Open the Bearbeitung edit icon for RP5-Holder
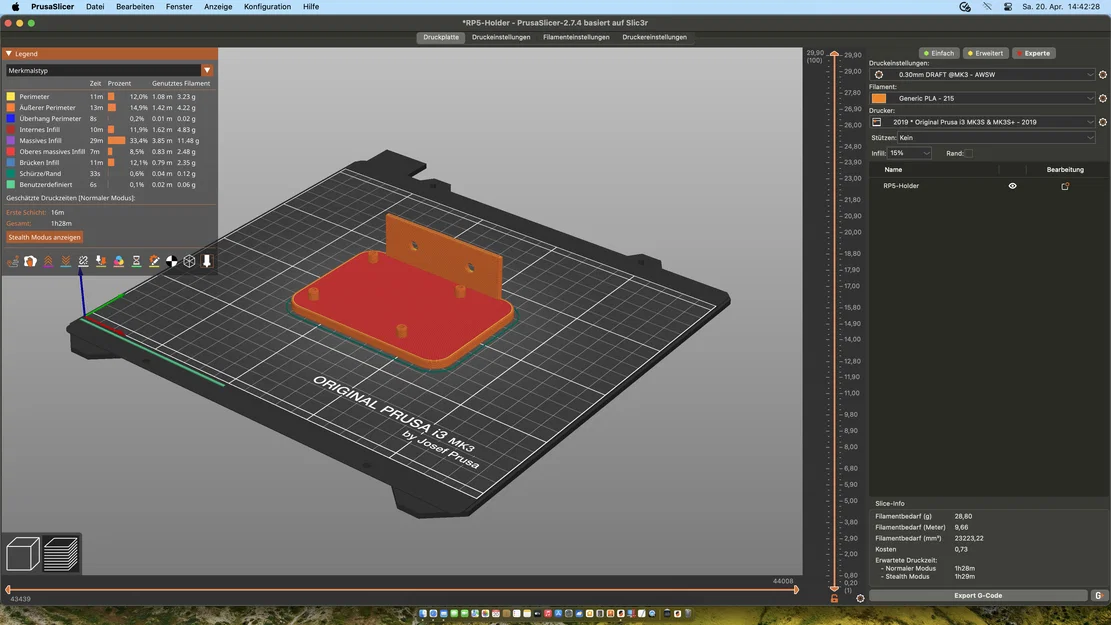 click(x=1065, y=186)
